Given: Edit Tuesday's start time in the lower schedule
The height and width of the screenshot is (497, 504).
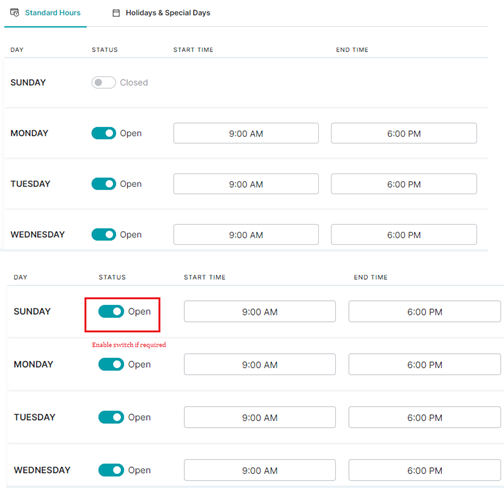Looking at the screenshot, I should pos(260,417).
